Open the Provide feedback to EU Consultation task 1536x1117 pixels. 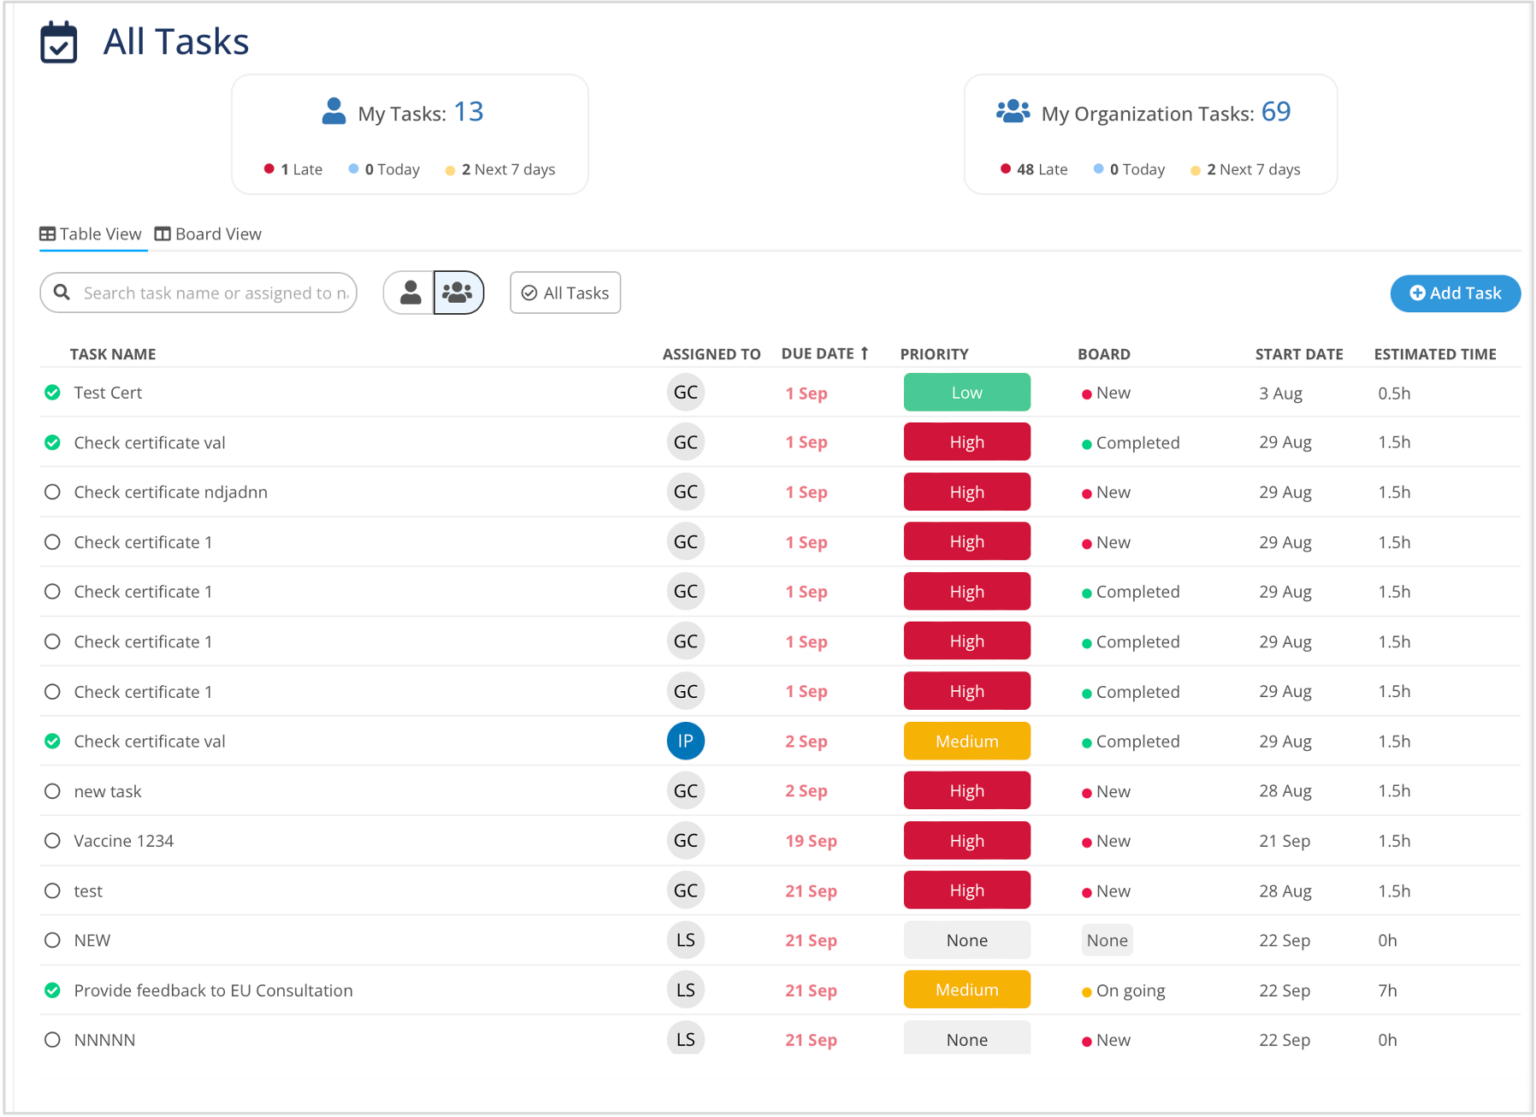tap(212, 990)
